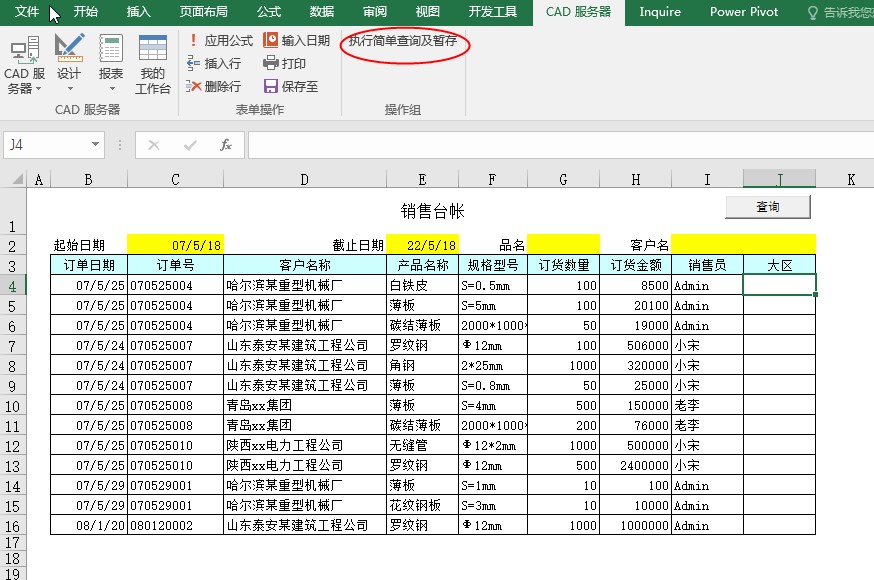Click the 应用公式 icon
The width and height of the screenshot is (874, 580).
[x=194, y=41]
